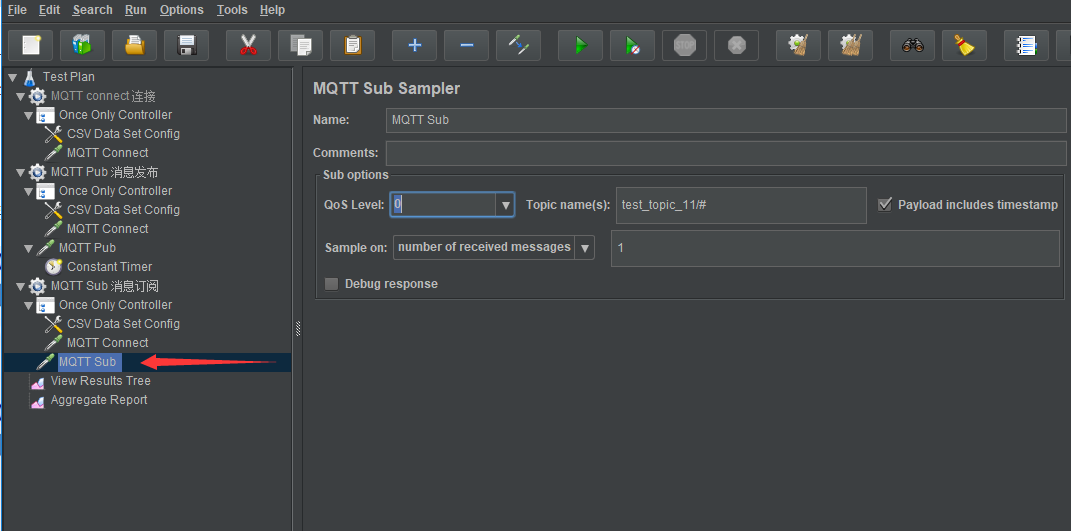Open the Function Helper list icon
Image resolution: width=1071 pixels, height=531 pixels.
(x=1027, y=46)
